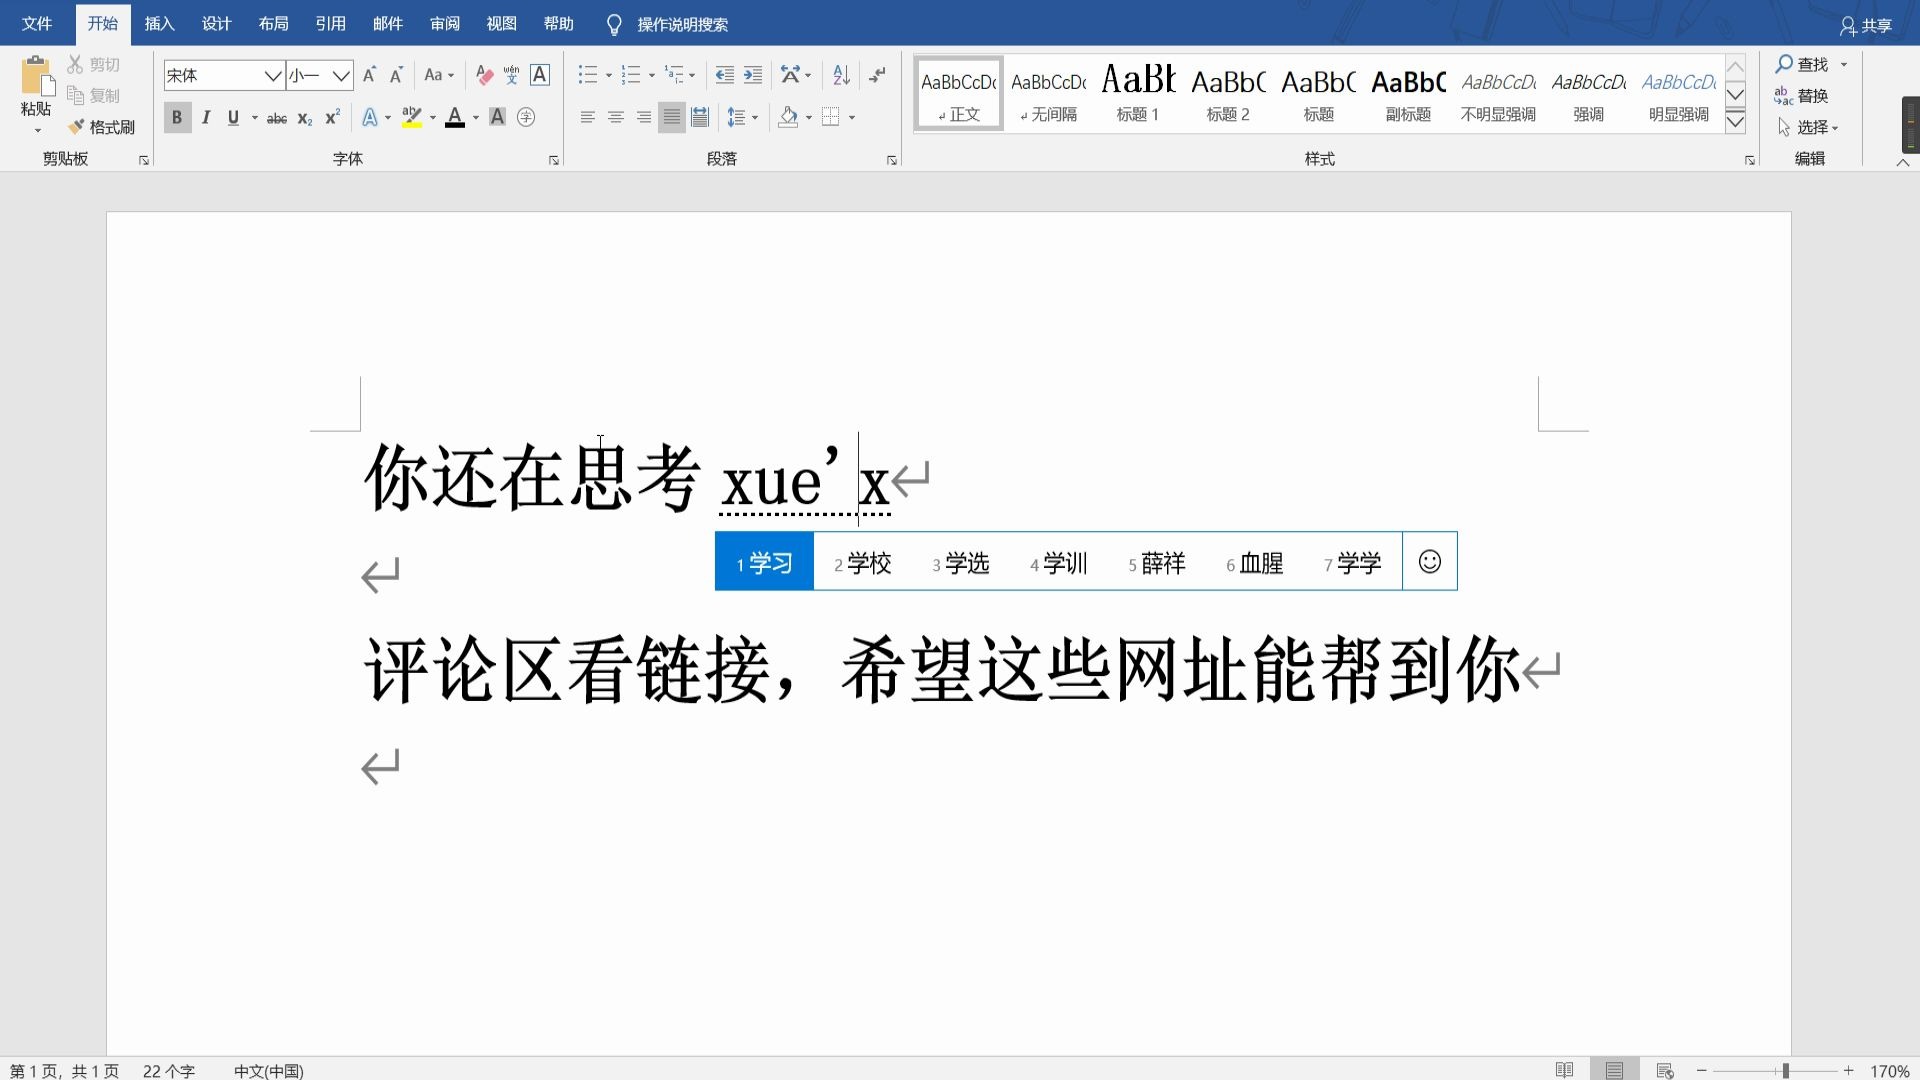1920x1080 pixels.
Task: Choose IME candidate 1 学习
Action: [764, 563]
